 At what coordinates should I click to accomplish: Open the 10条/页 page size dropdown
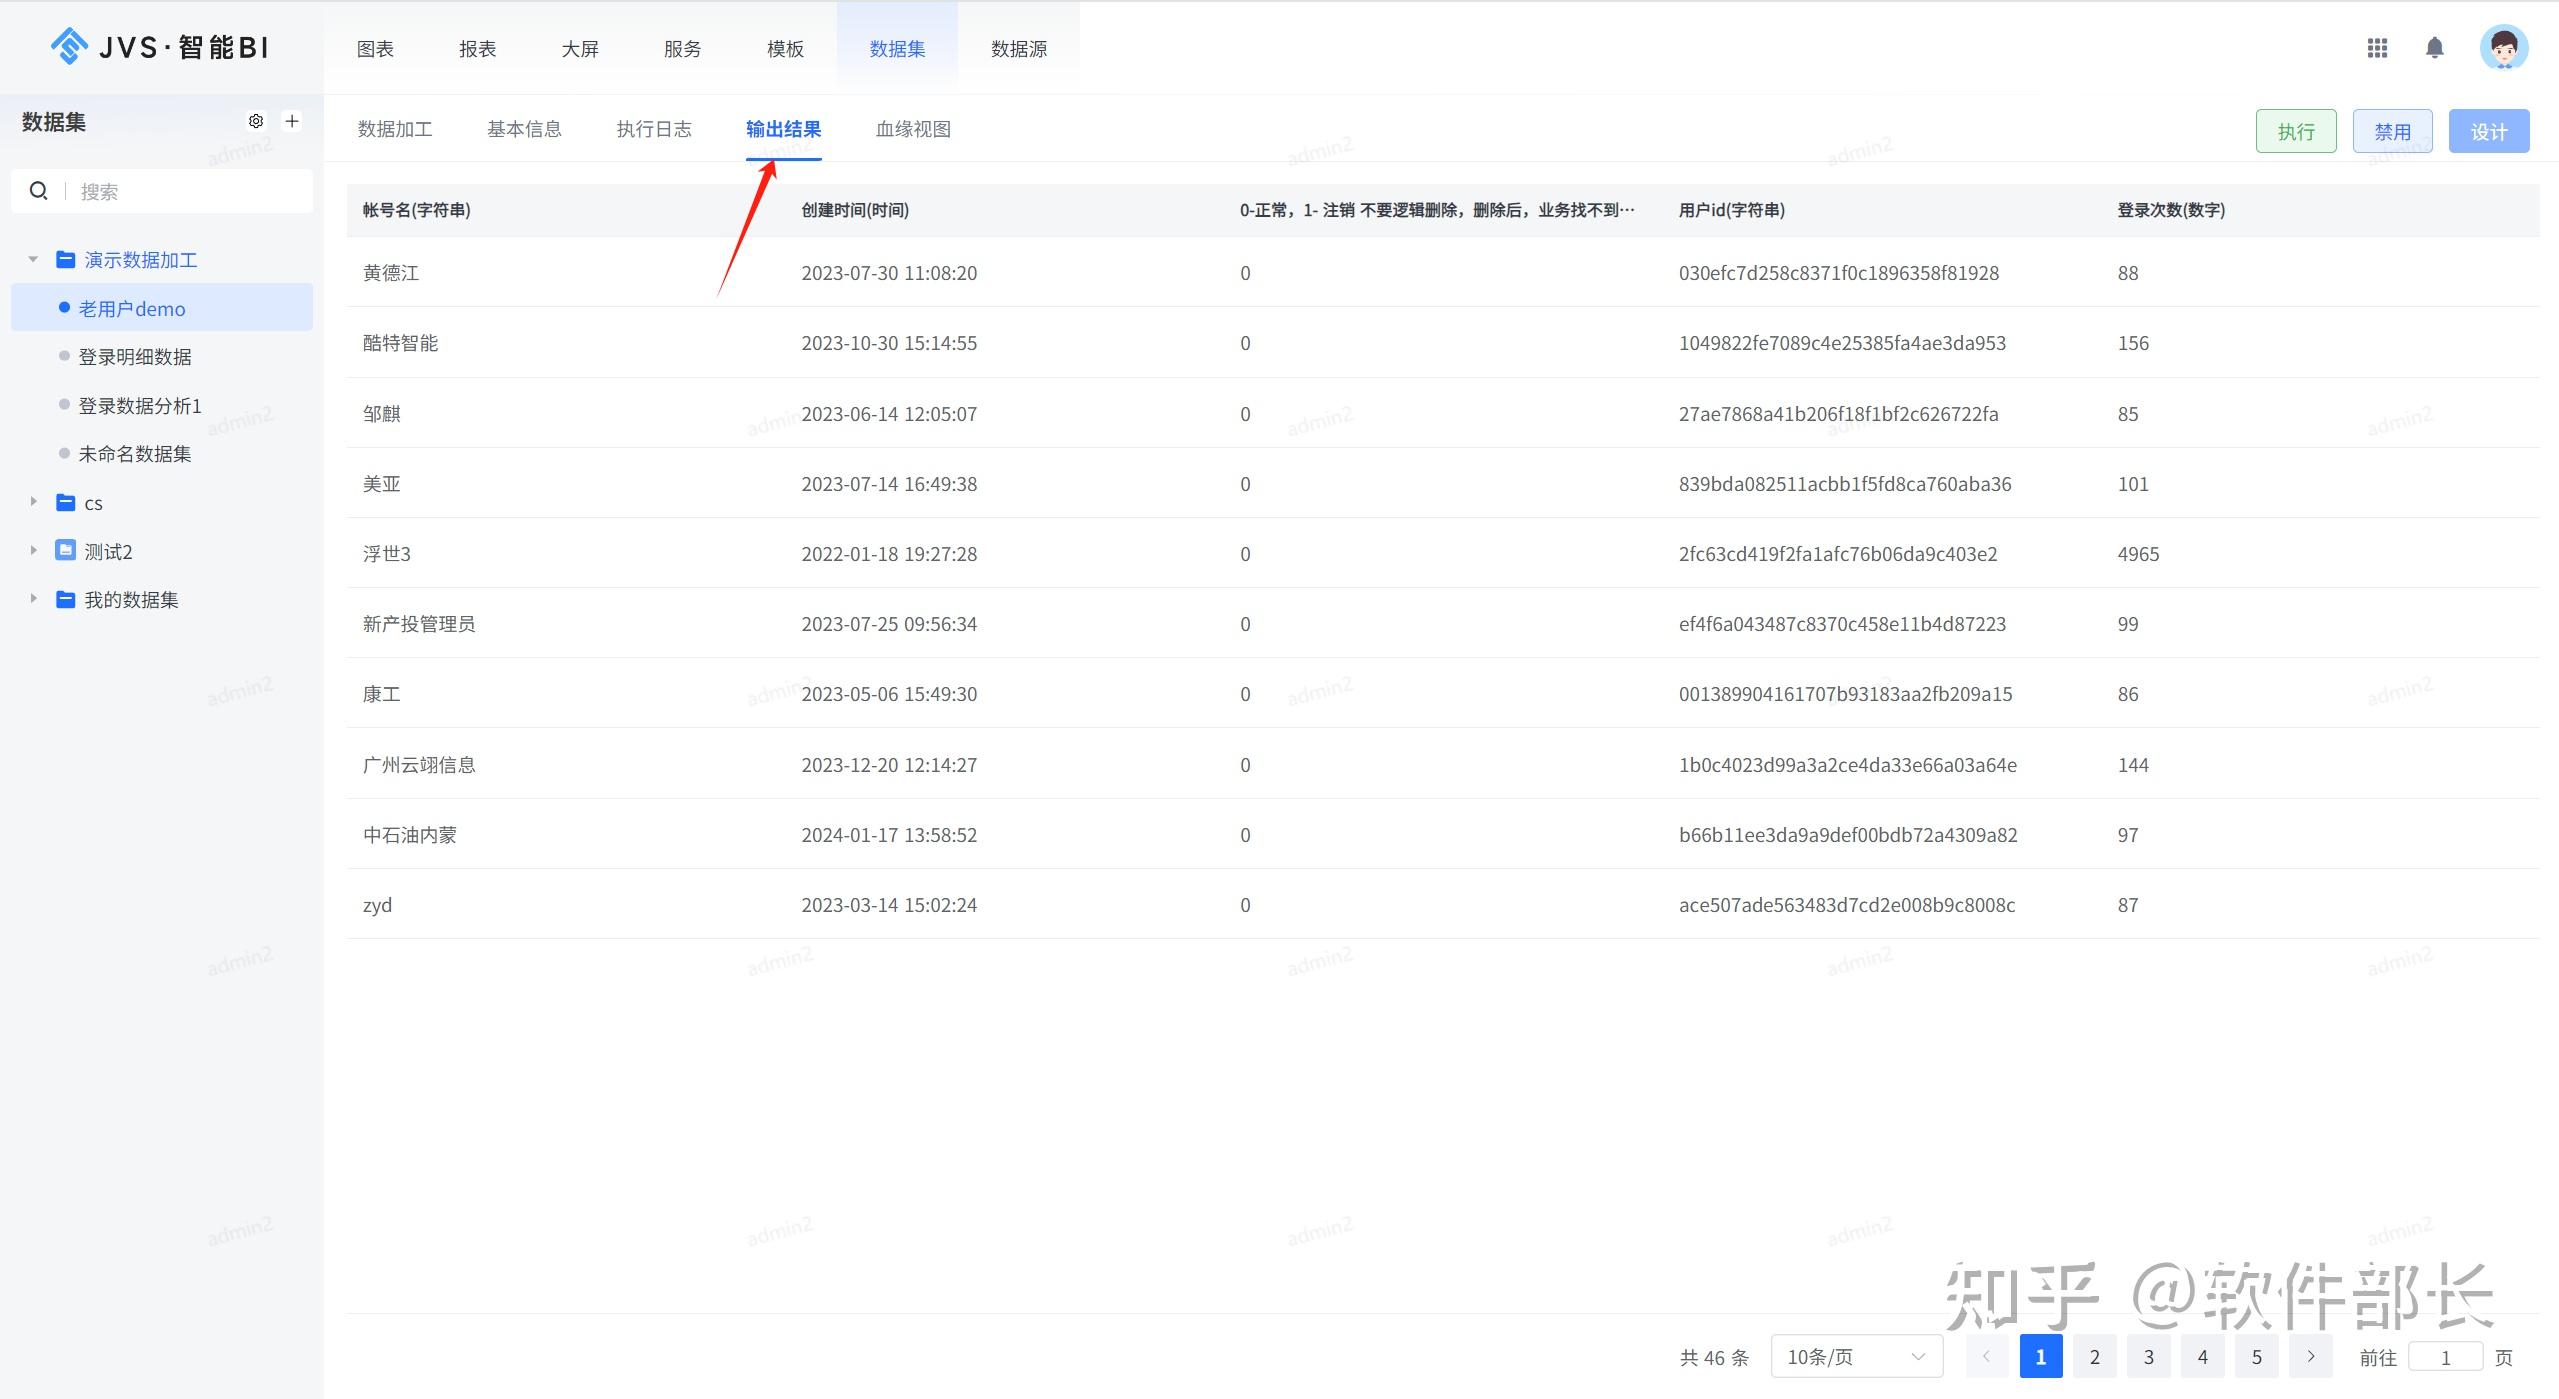click(x=1856, y=1356)
